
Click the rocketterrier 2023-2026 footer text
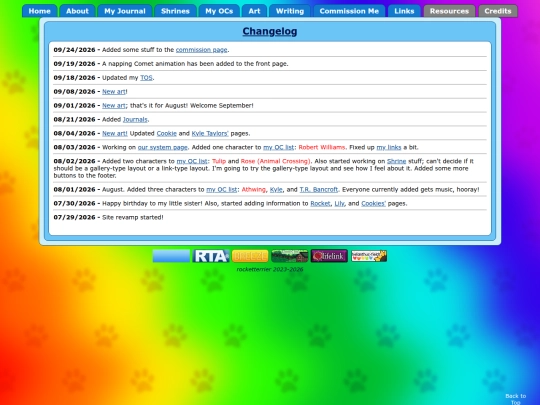coord(270,269)
